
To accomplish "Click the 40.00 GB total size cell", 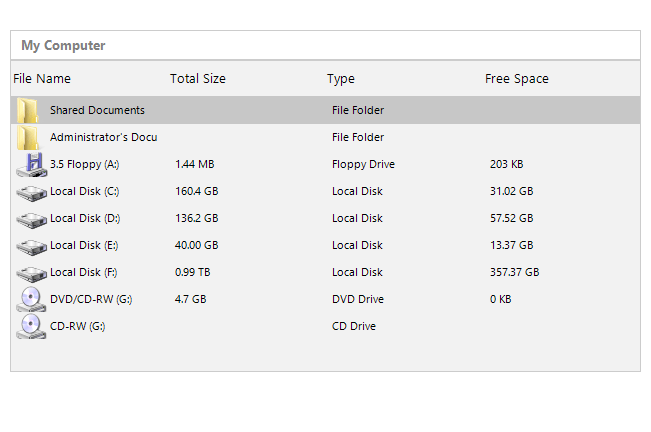I will (196, 245).
